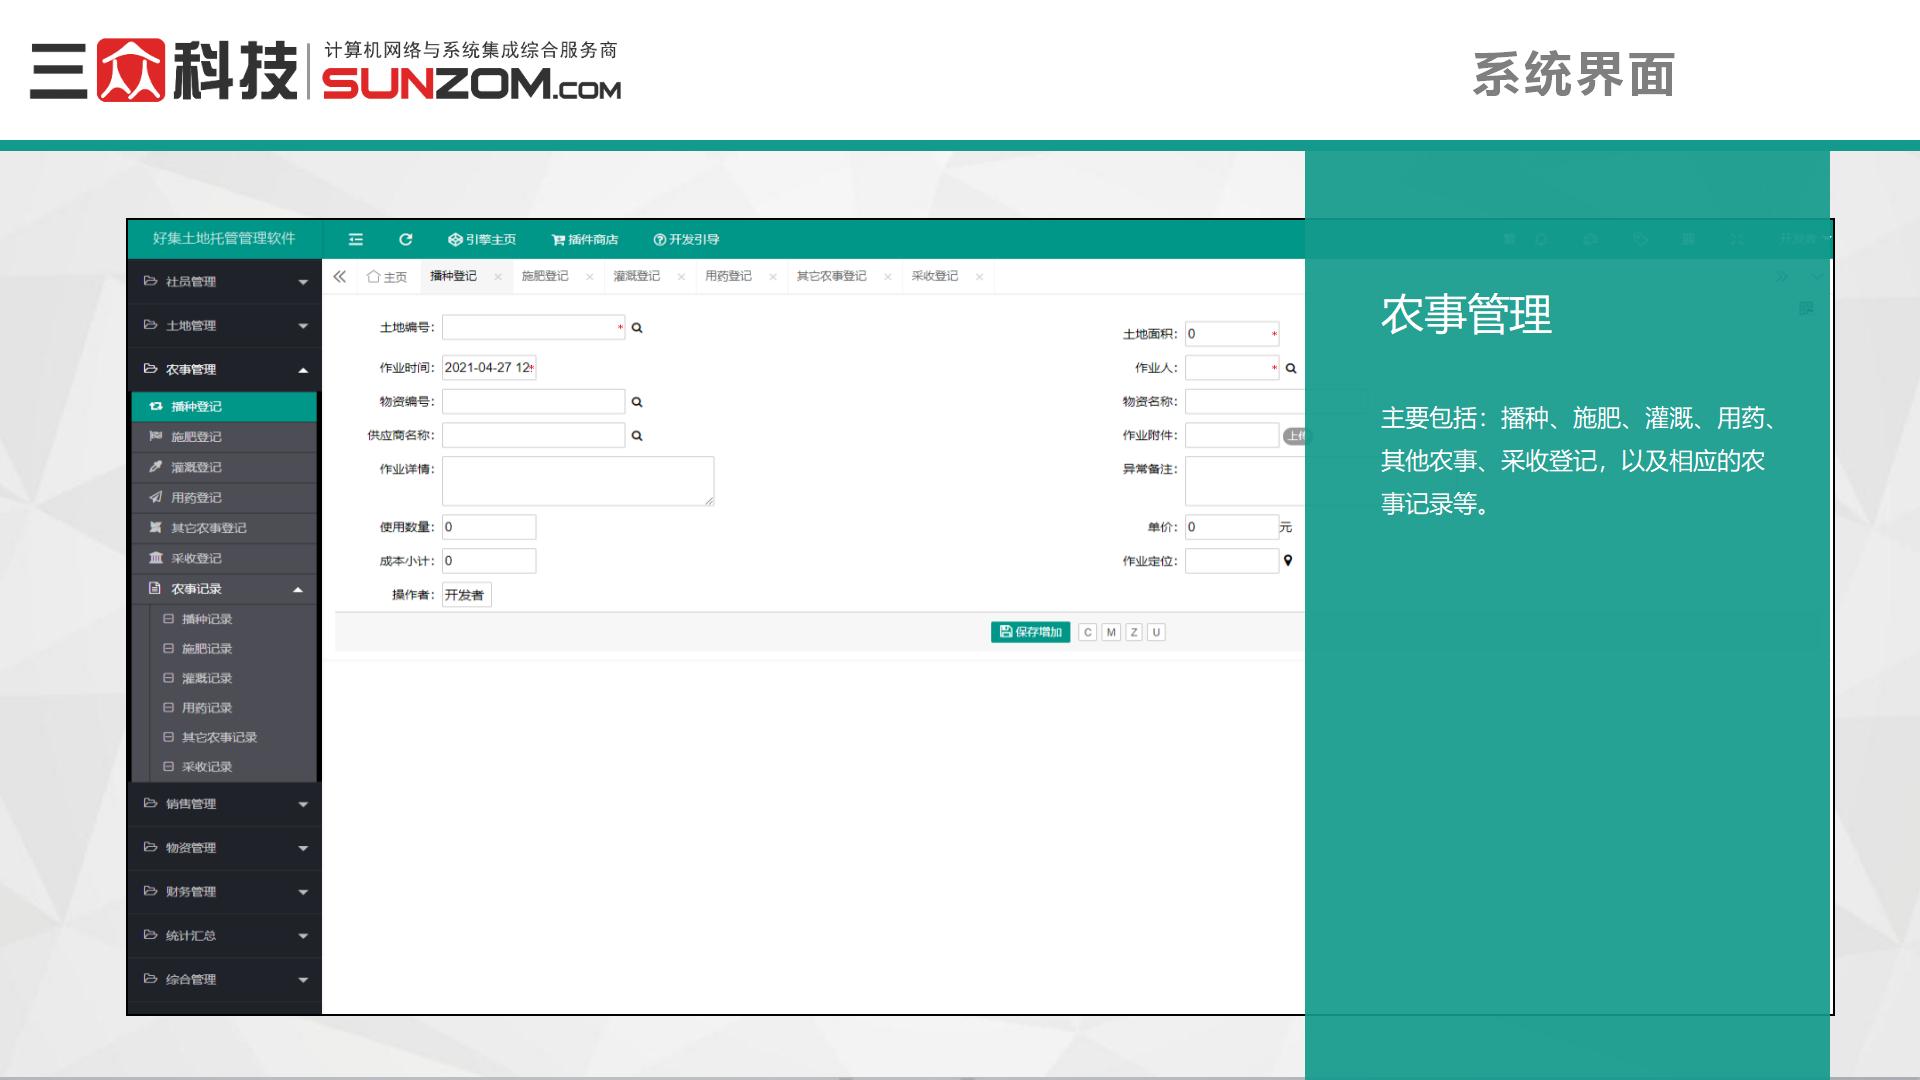Click the sidebar toggle icon in toolbar
This screenshot has width=1920, height=1080.
tap(355, 239)
